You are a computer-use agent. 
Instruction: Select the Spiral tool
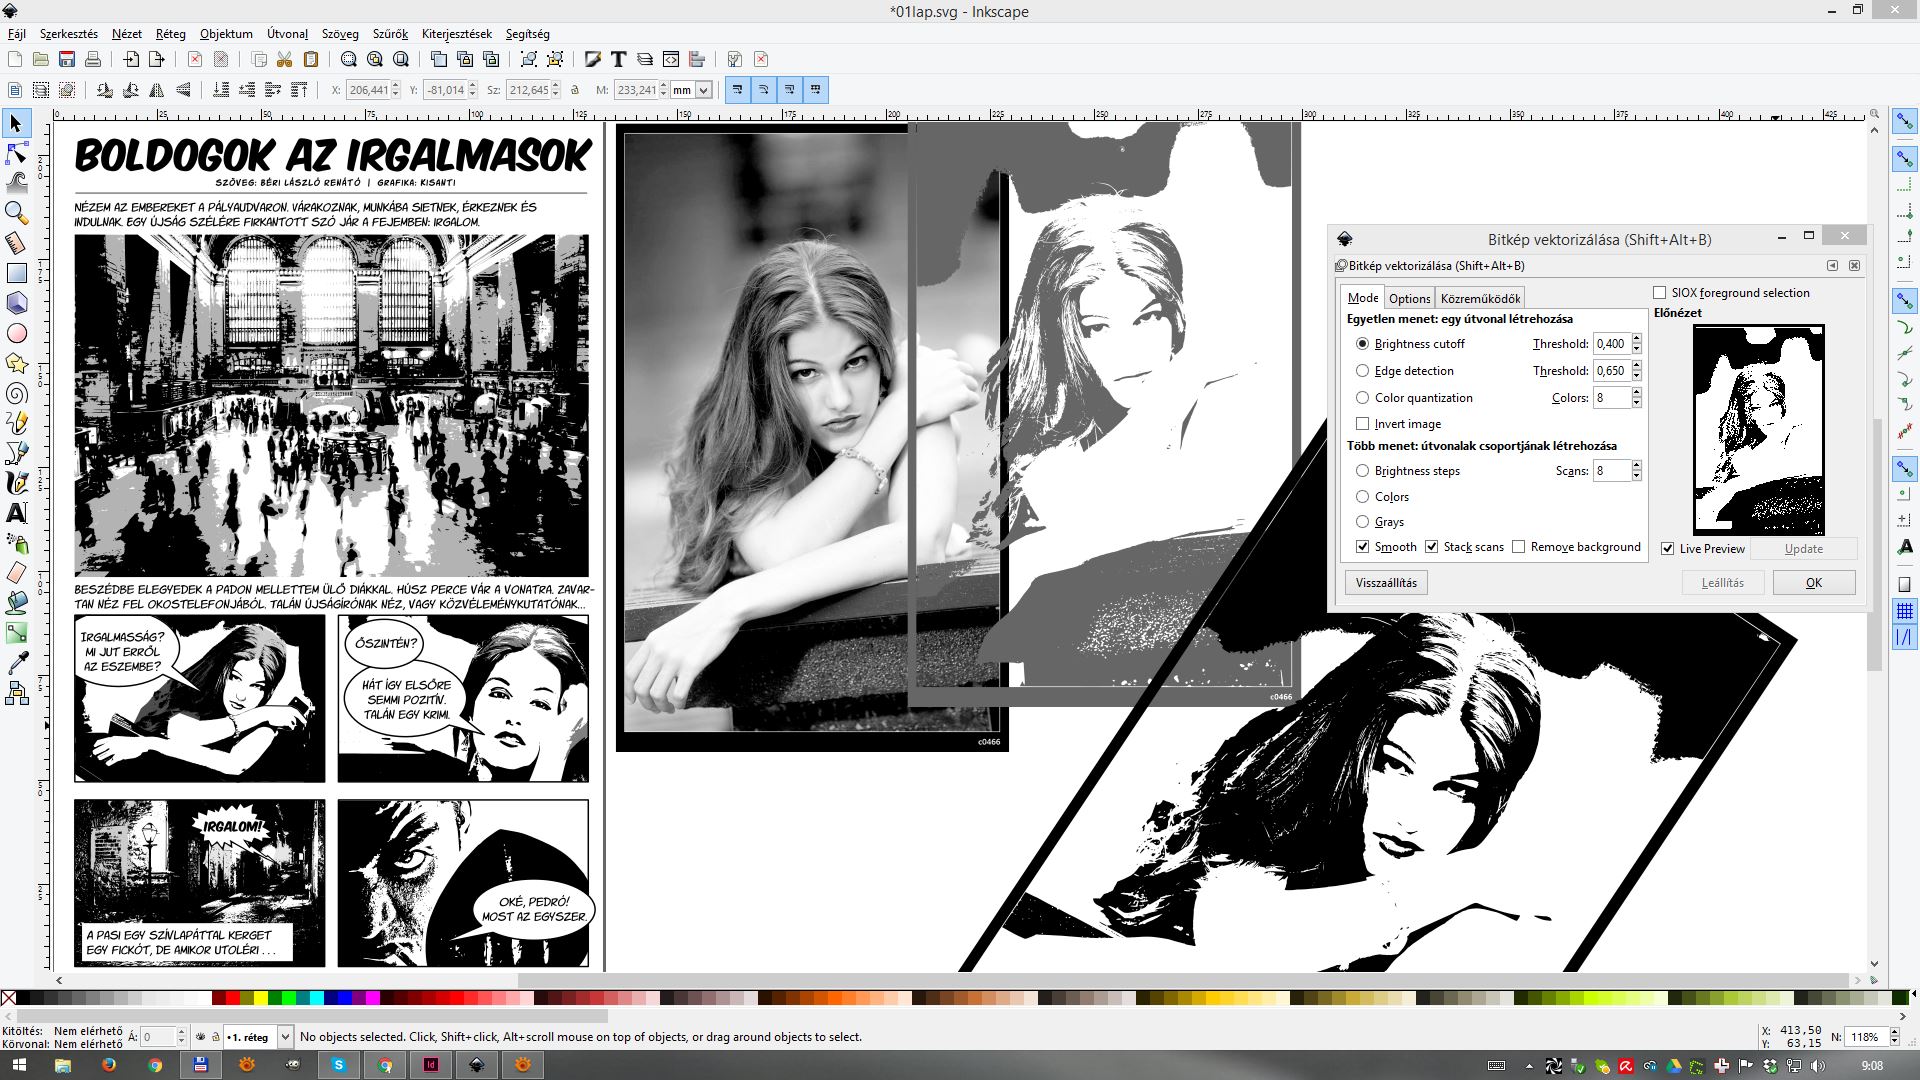[x=16, y=393]
